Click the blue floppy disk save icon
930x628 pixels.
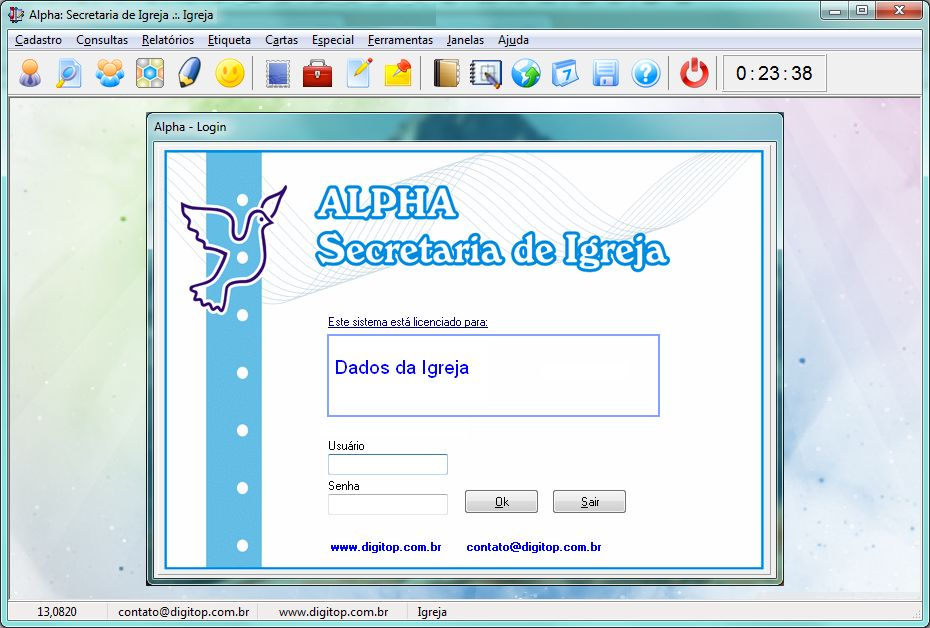tap(605, 74)
